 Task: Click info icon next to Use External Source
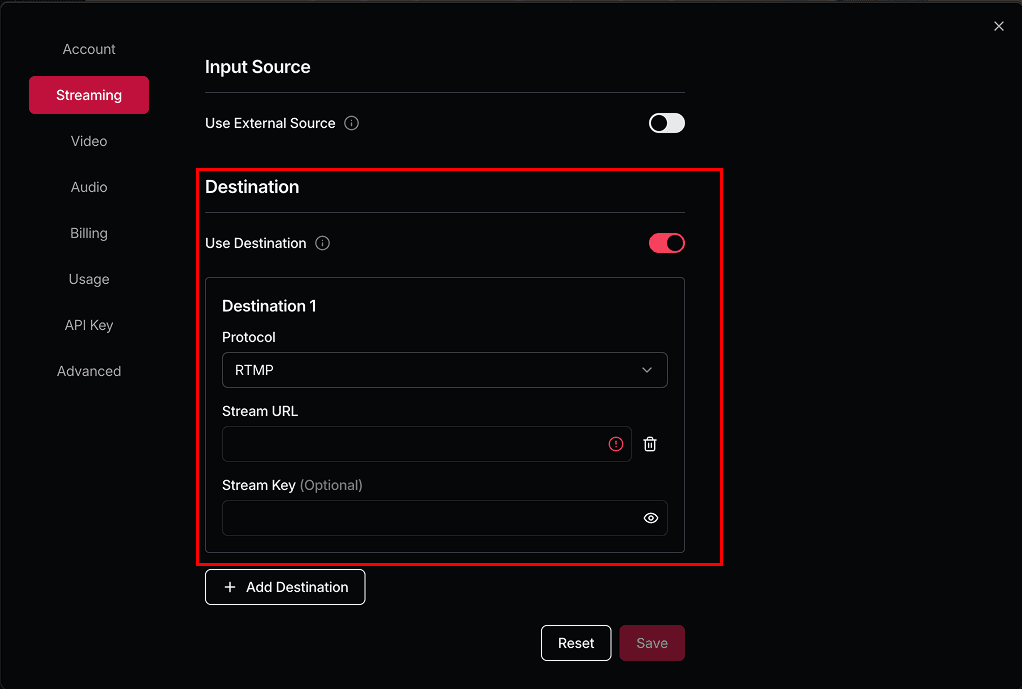[x=351, y=123]
